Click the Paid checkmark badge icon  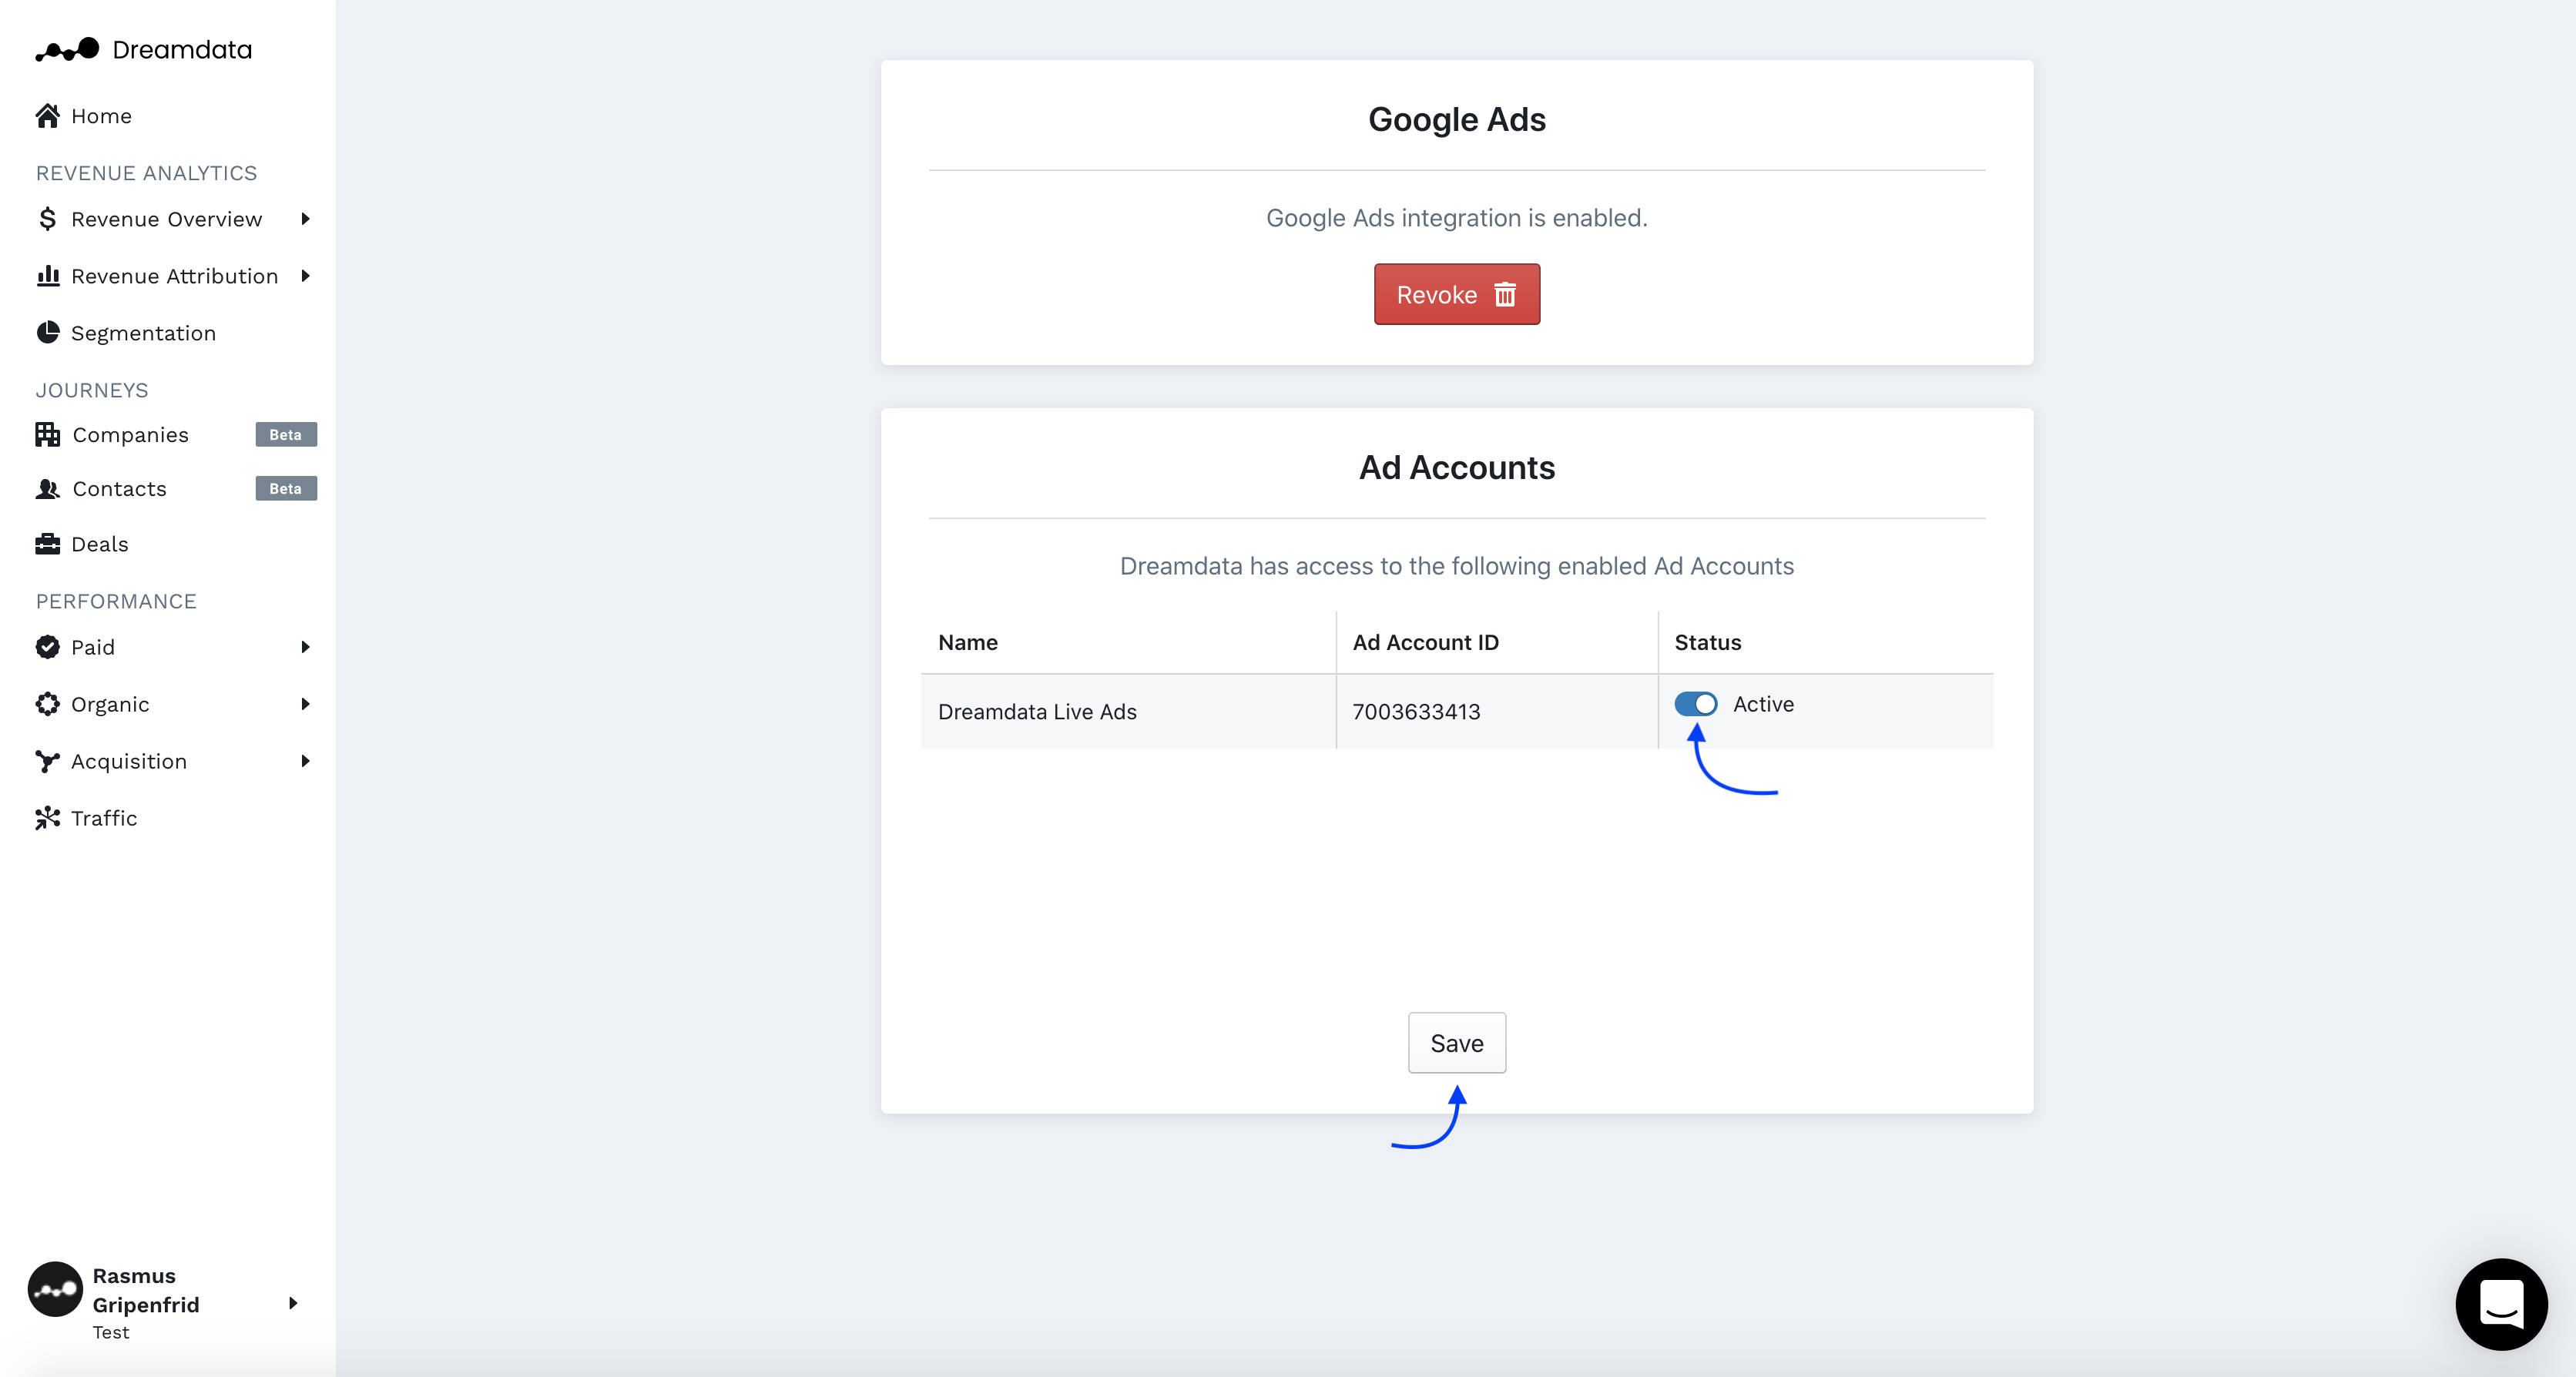[x=47, y=647]
